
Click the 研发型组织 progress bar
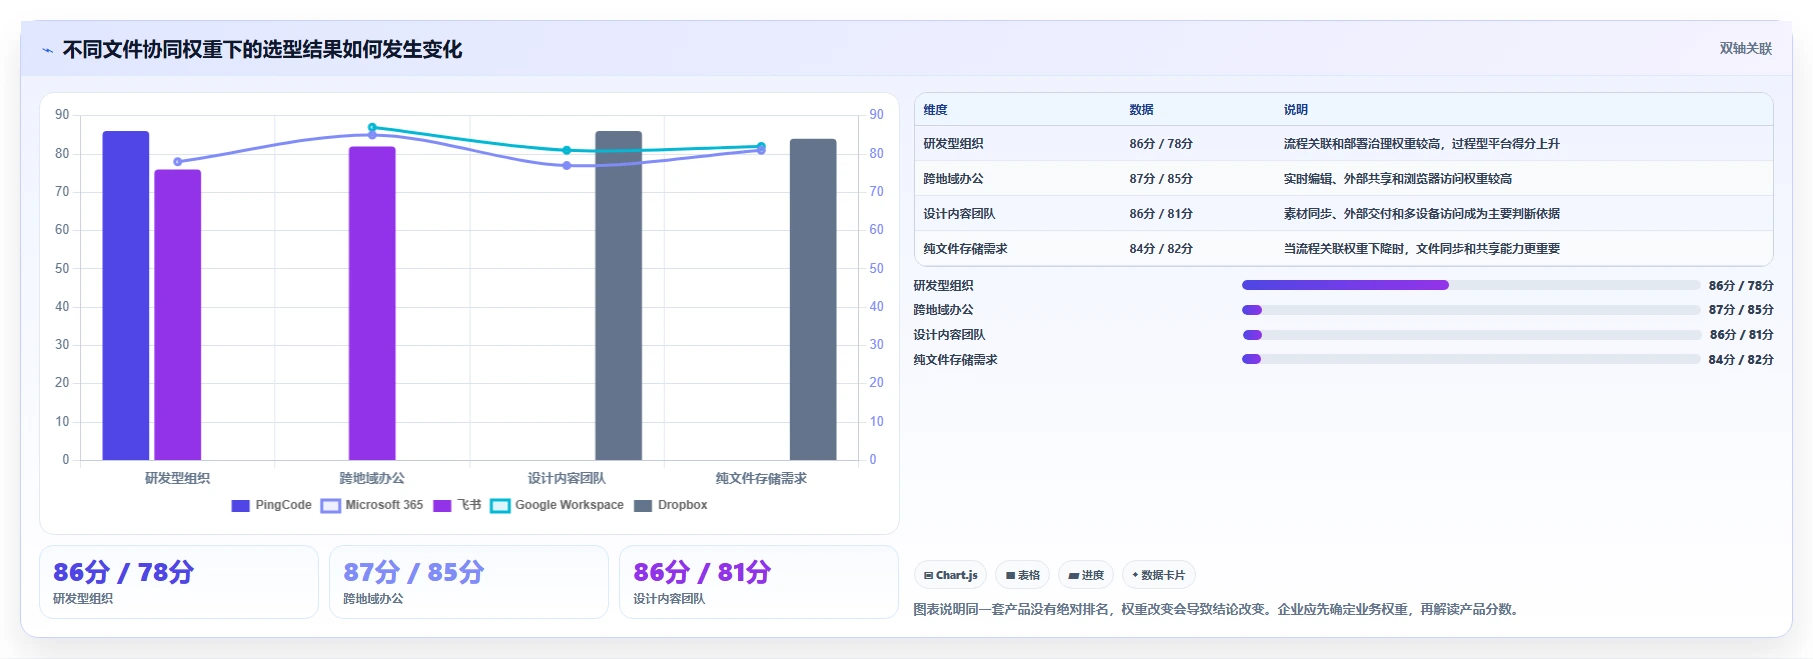coord(1471,286)
